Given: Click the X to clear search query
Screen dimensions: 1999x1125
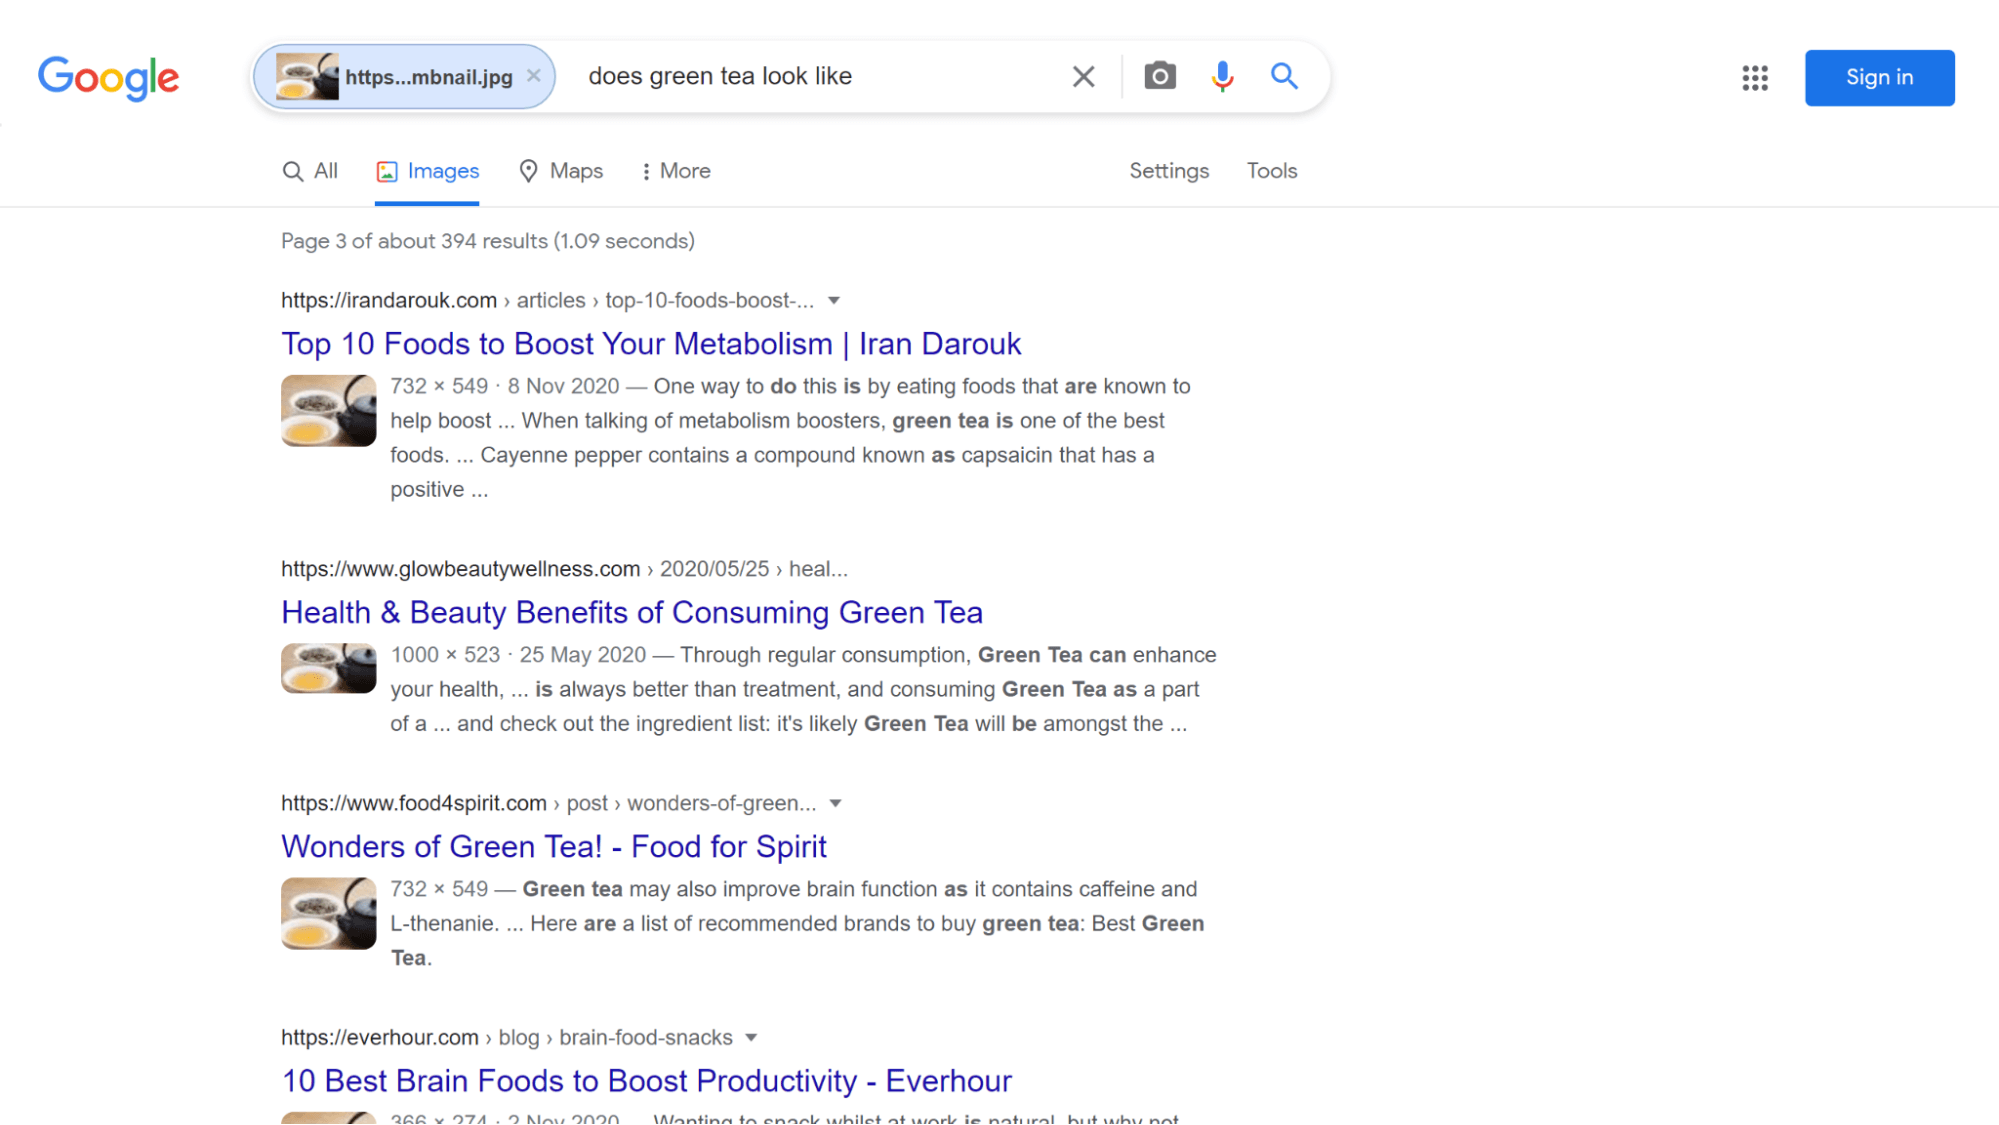Looking at the screenshot, I should (1085, 76).
